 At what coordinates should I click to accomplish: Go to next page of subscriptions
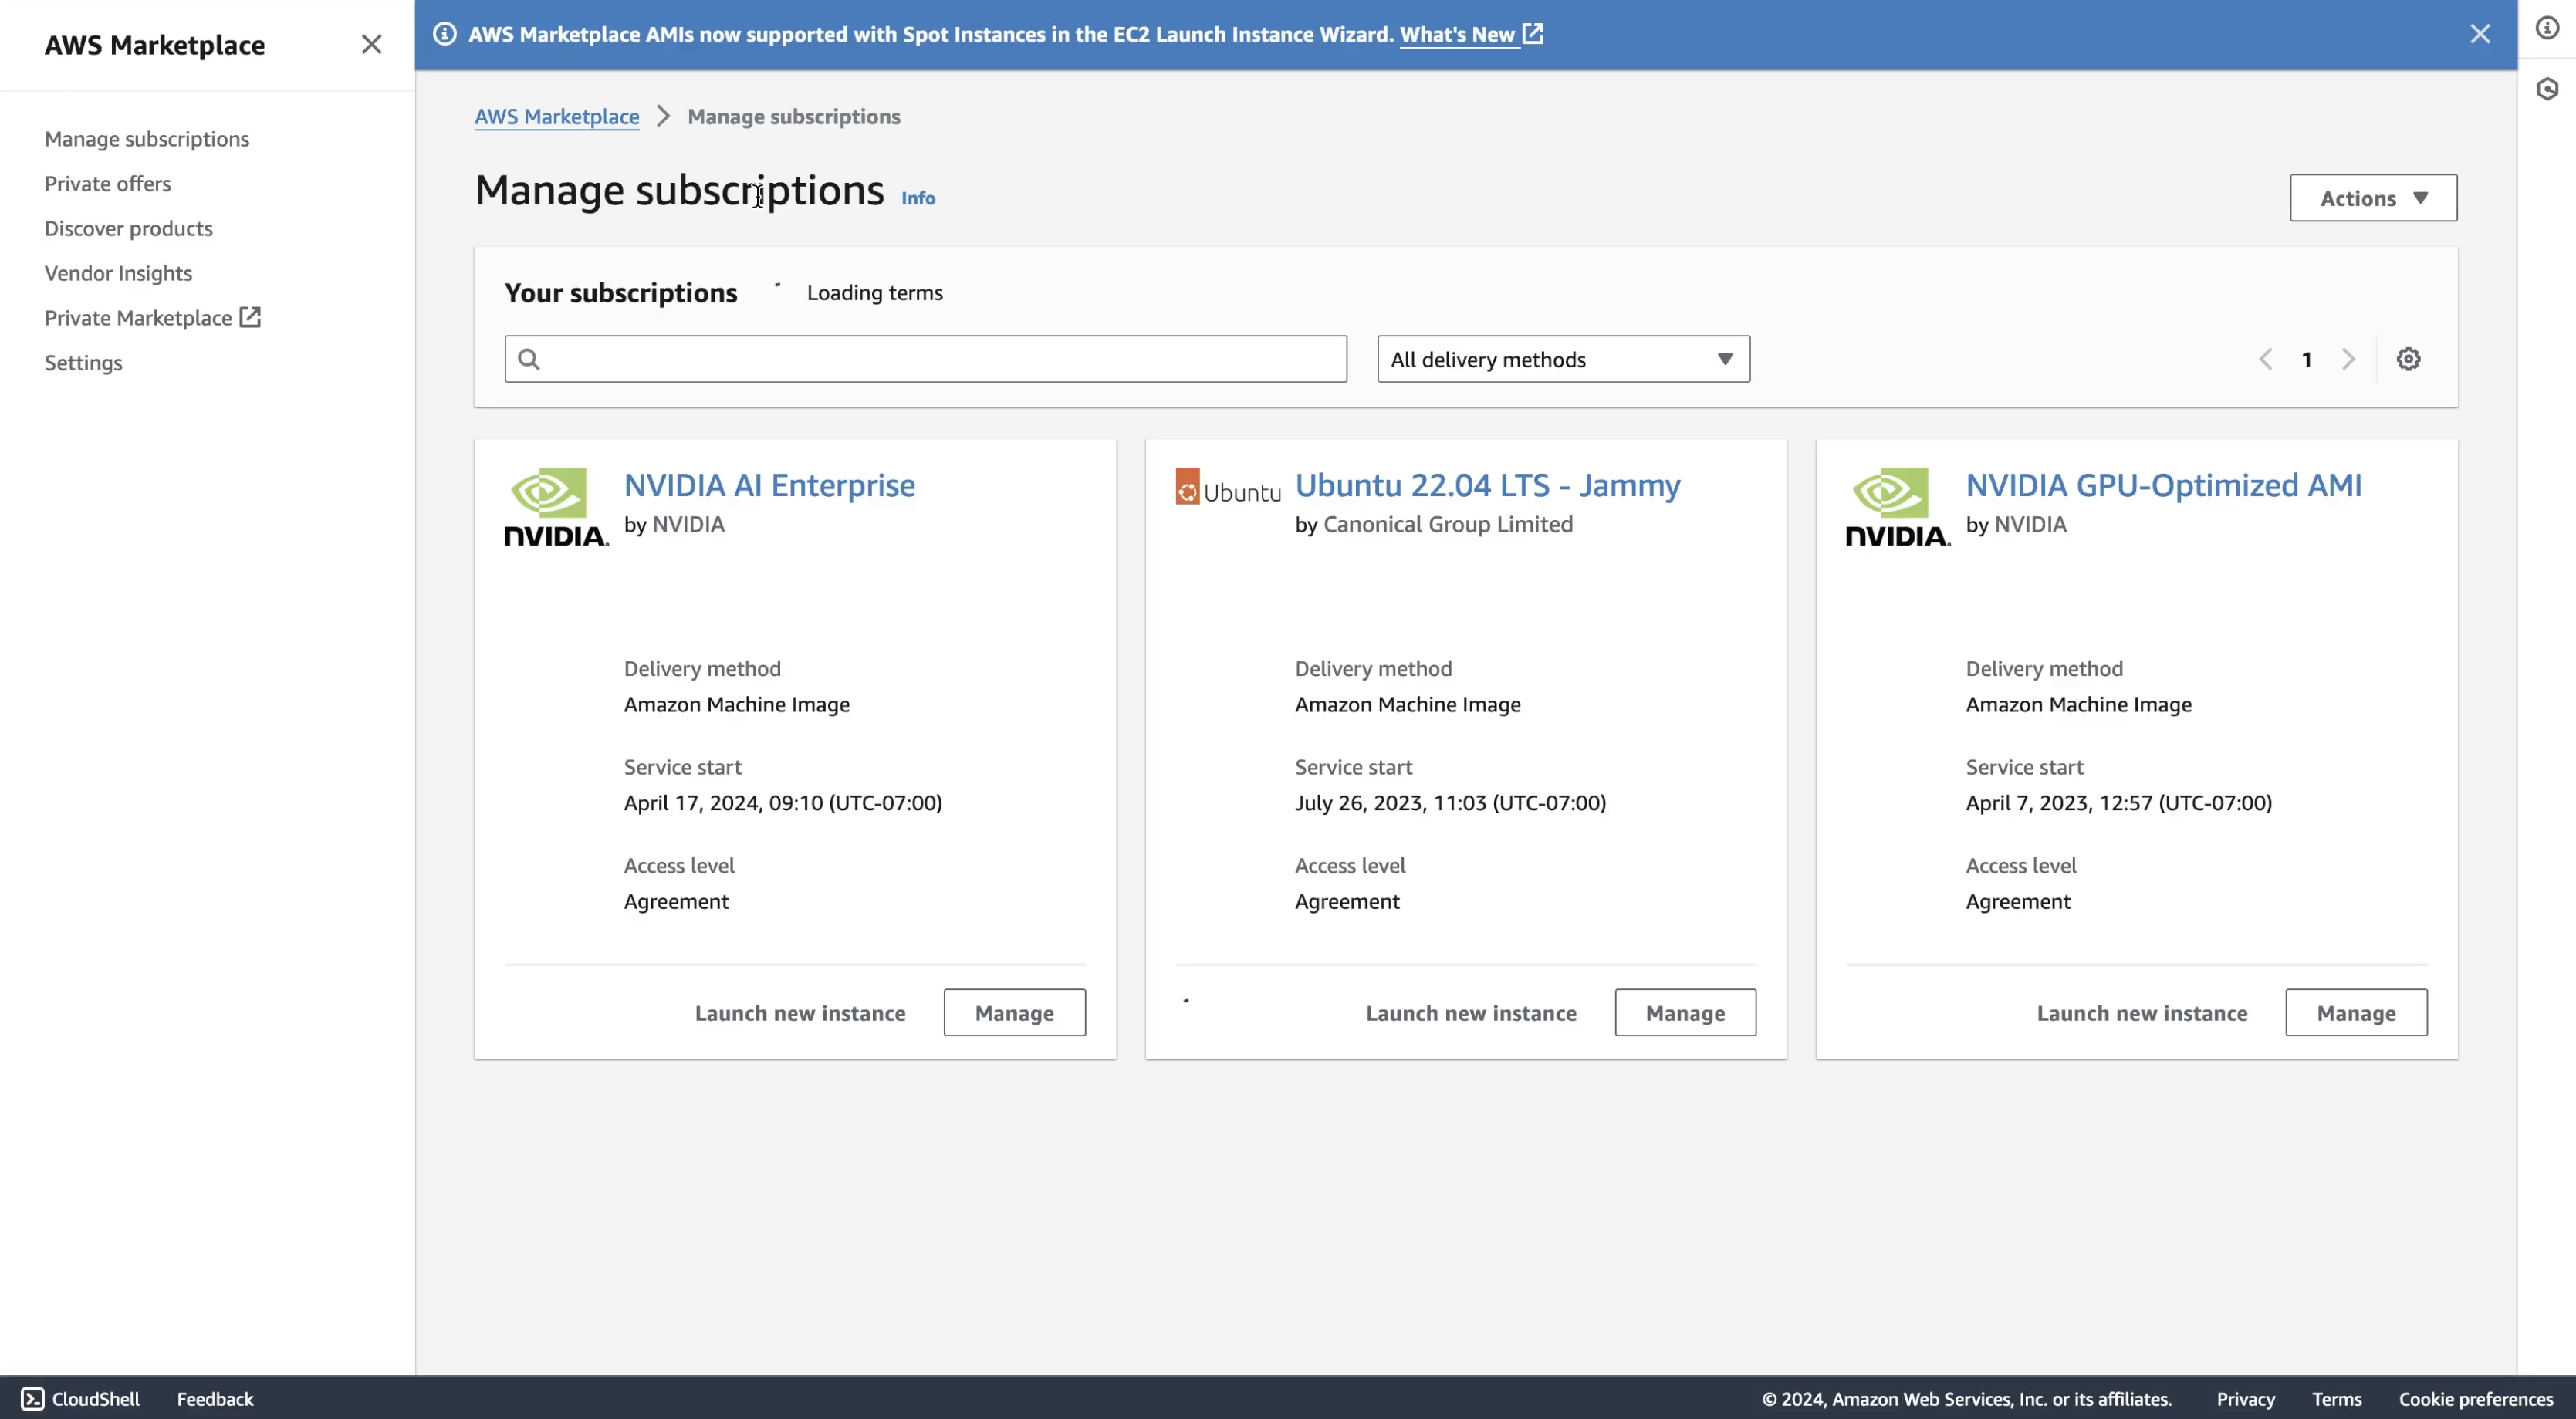2348,359
